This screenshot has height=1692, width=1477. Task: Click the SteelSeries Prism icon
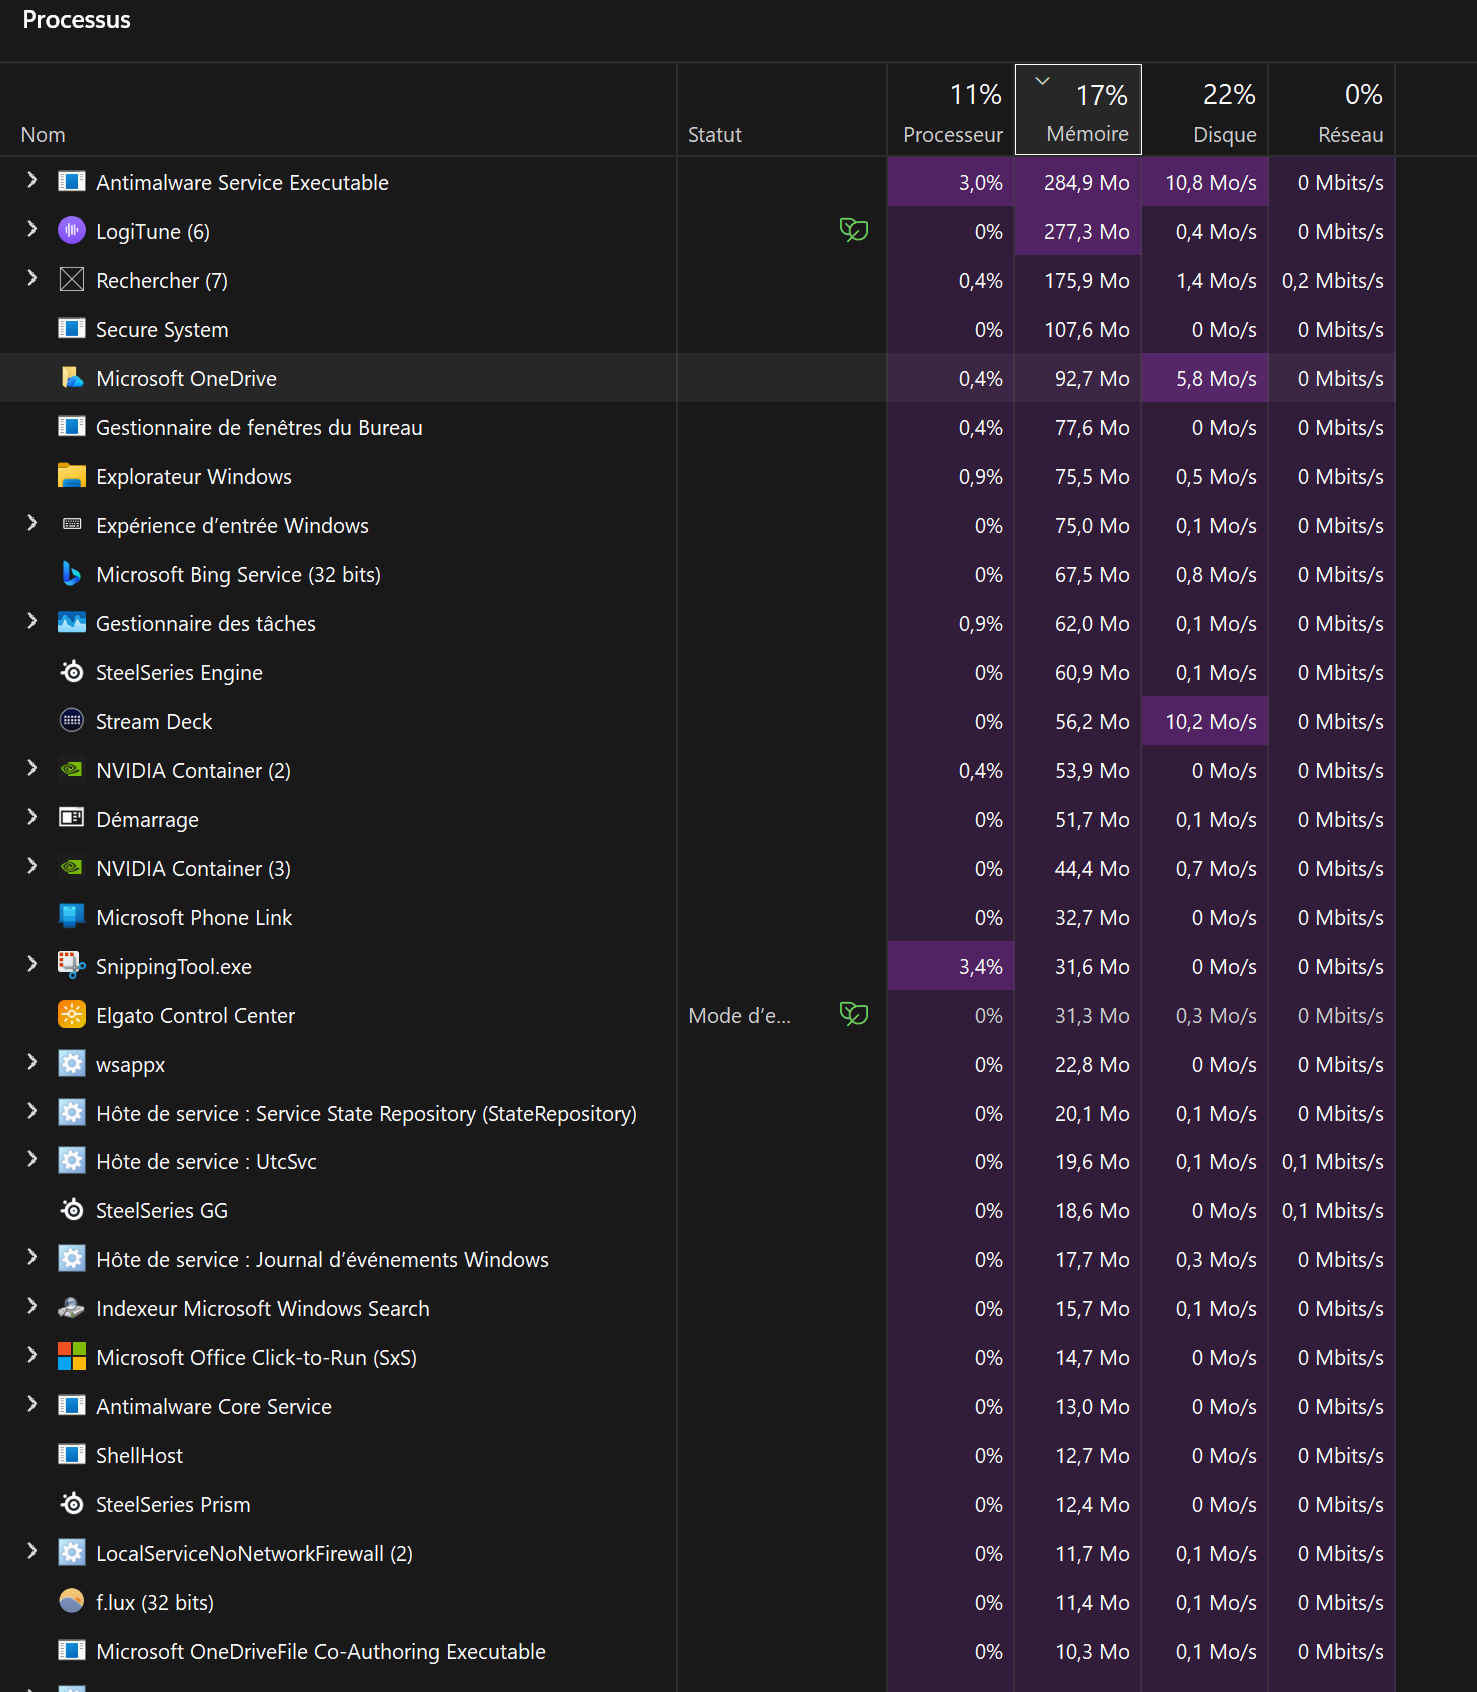point(72,1504)
